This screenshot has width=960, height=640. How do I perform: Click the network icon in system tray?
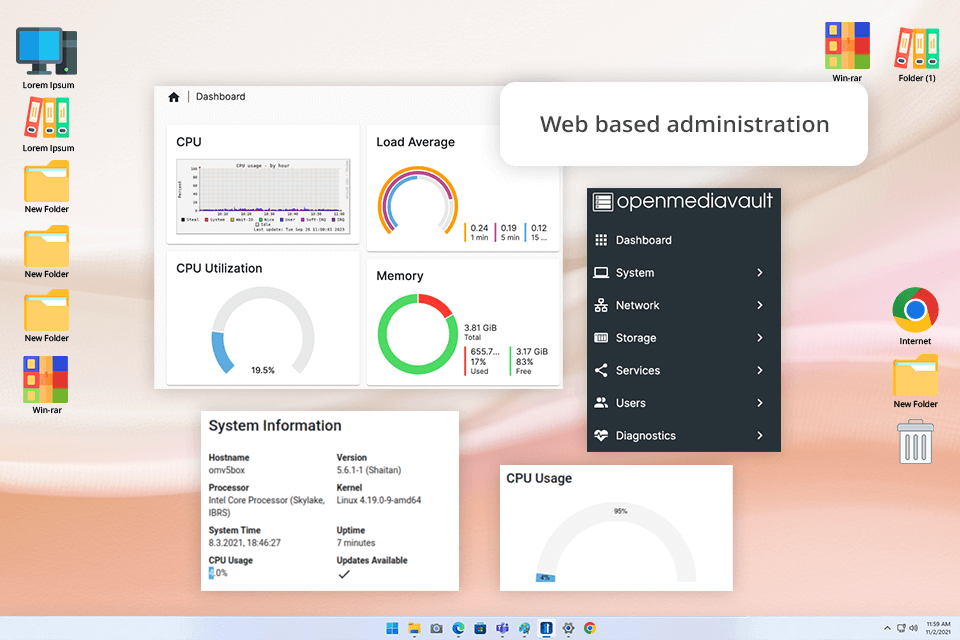coord(901,628)
